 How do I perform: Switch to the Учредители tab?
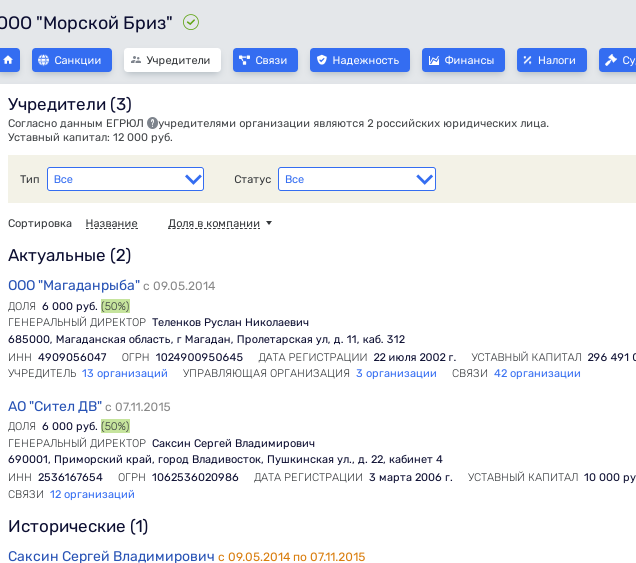[x=172, y=60]
